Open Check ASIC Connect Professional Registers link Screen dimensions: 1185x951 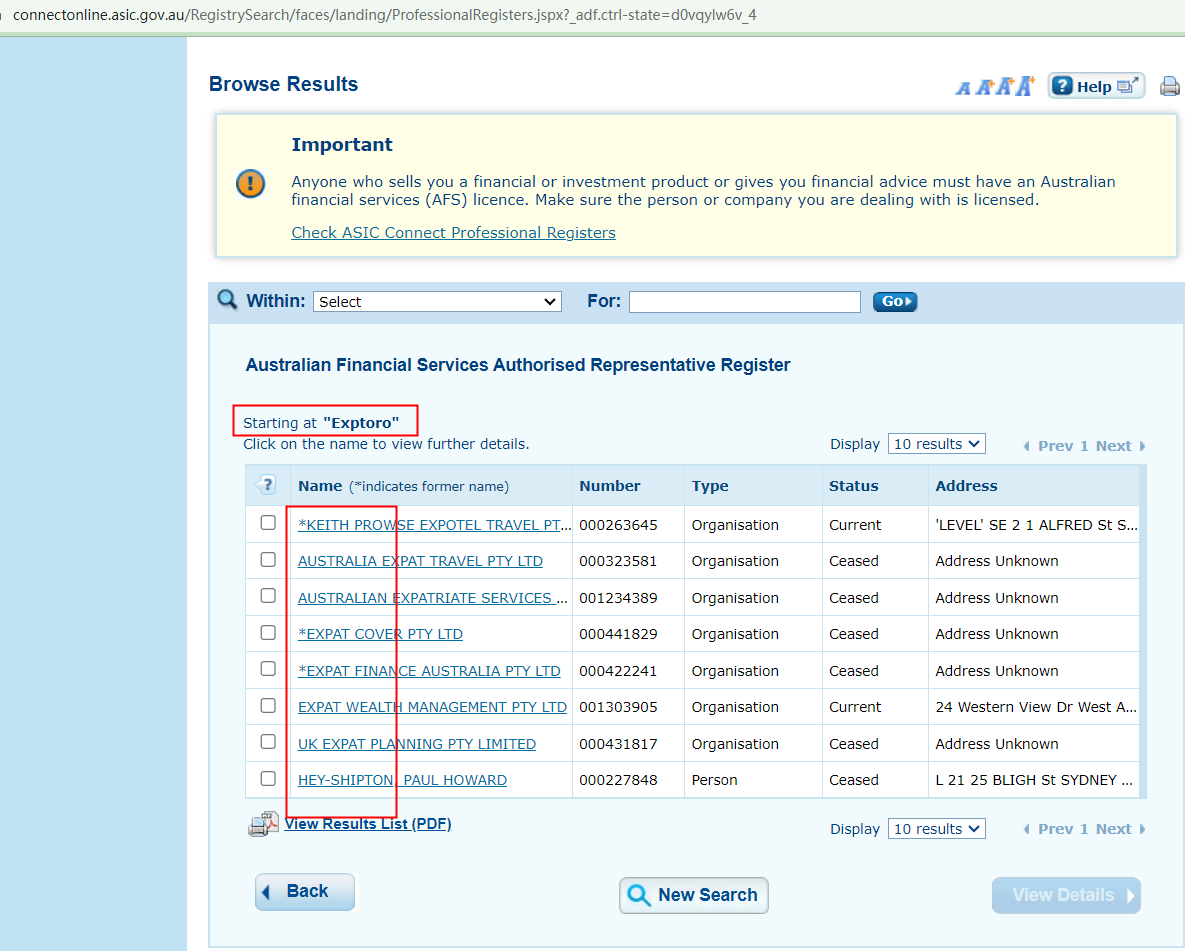(x=453, y=233)
